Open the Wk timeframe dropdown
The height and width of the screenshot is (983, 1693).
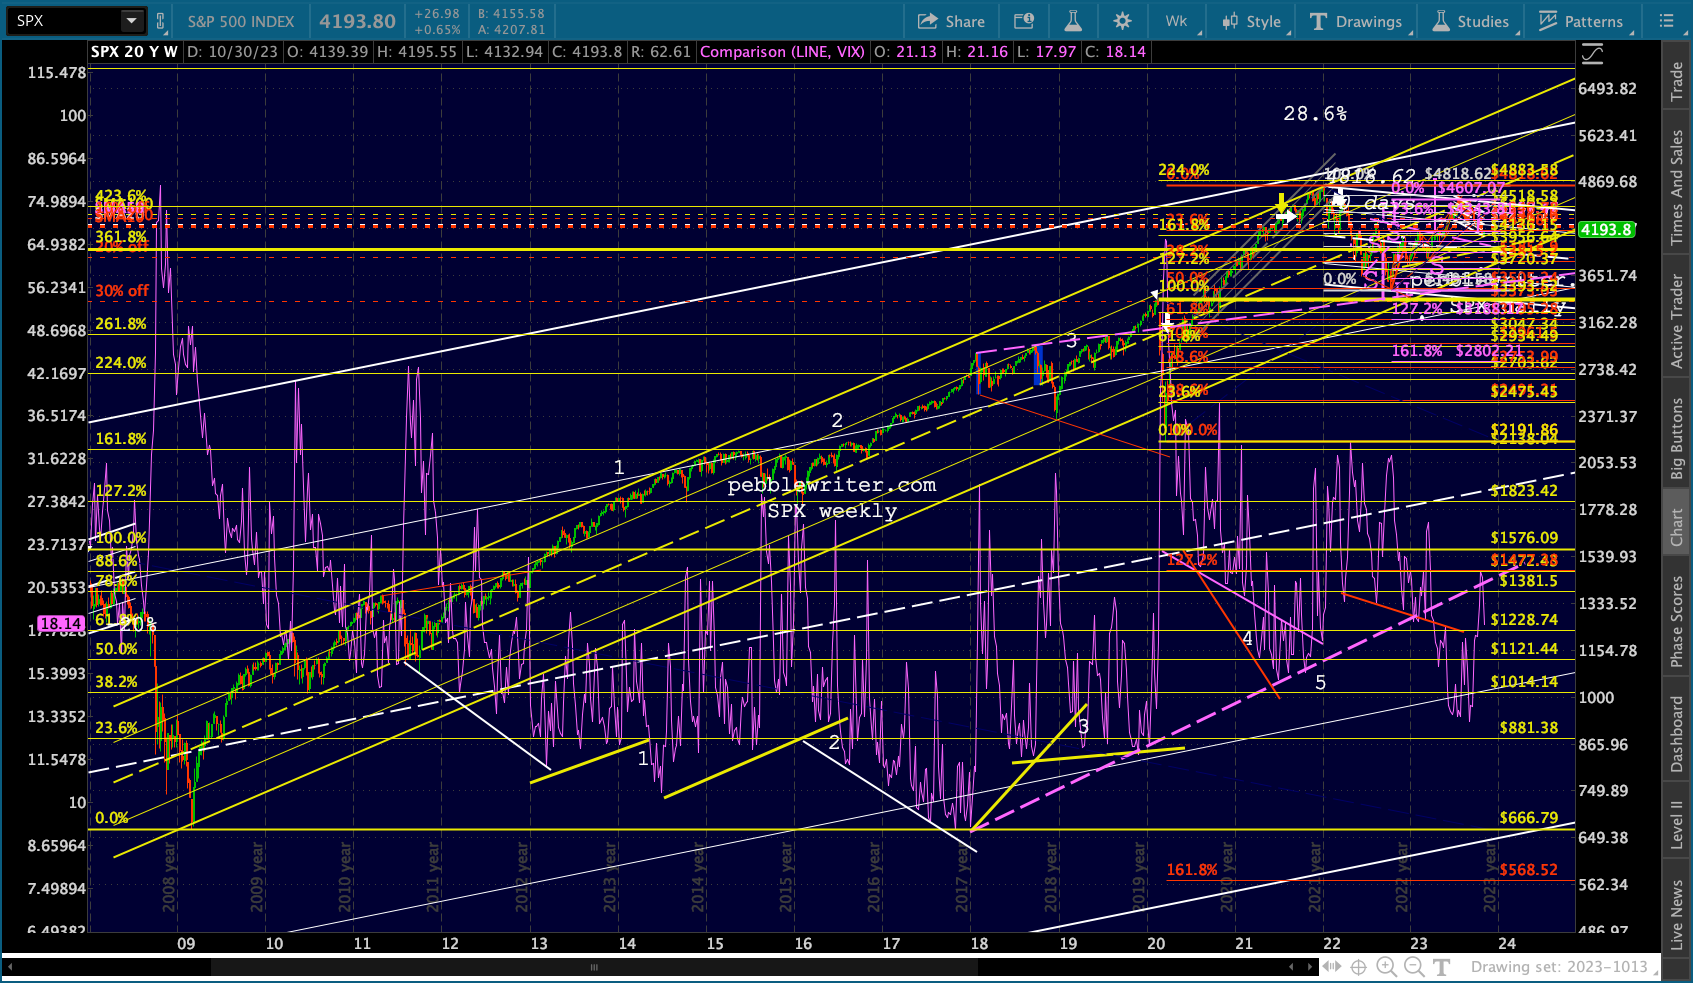pyautogui.click(x=1177, y=21)
